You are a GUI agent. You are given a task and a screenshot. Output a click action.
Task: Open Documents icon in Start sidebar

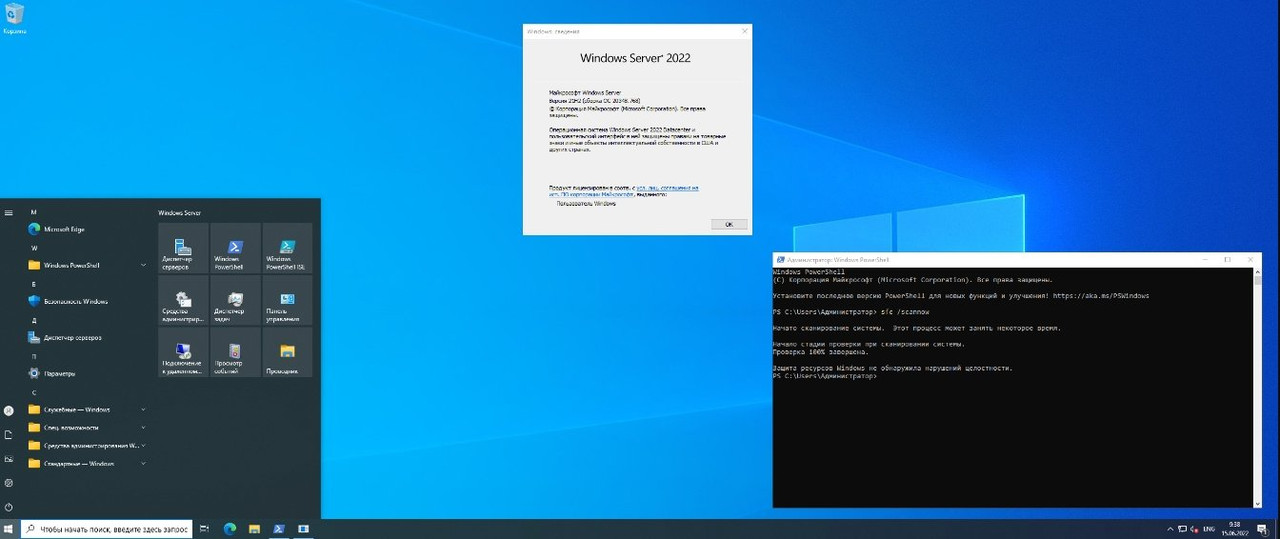click(x=9, y=434)
